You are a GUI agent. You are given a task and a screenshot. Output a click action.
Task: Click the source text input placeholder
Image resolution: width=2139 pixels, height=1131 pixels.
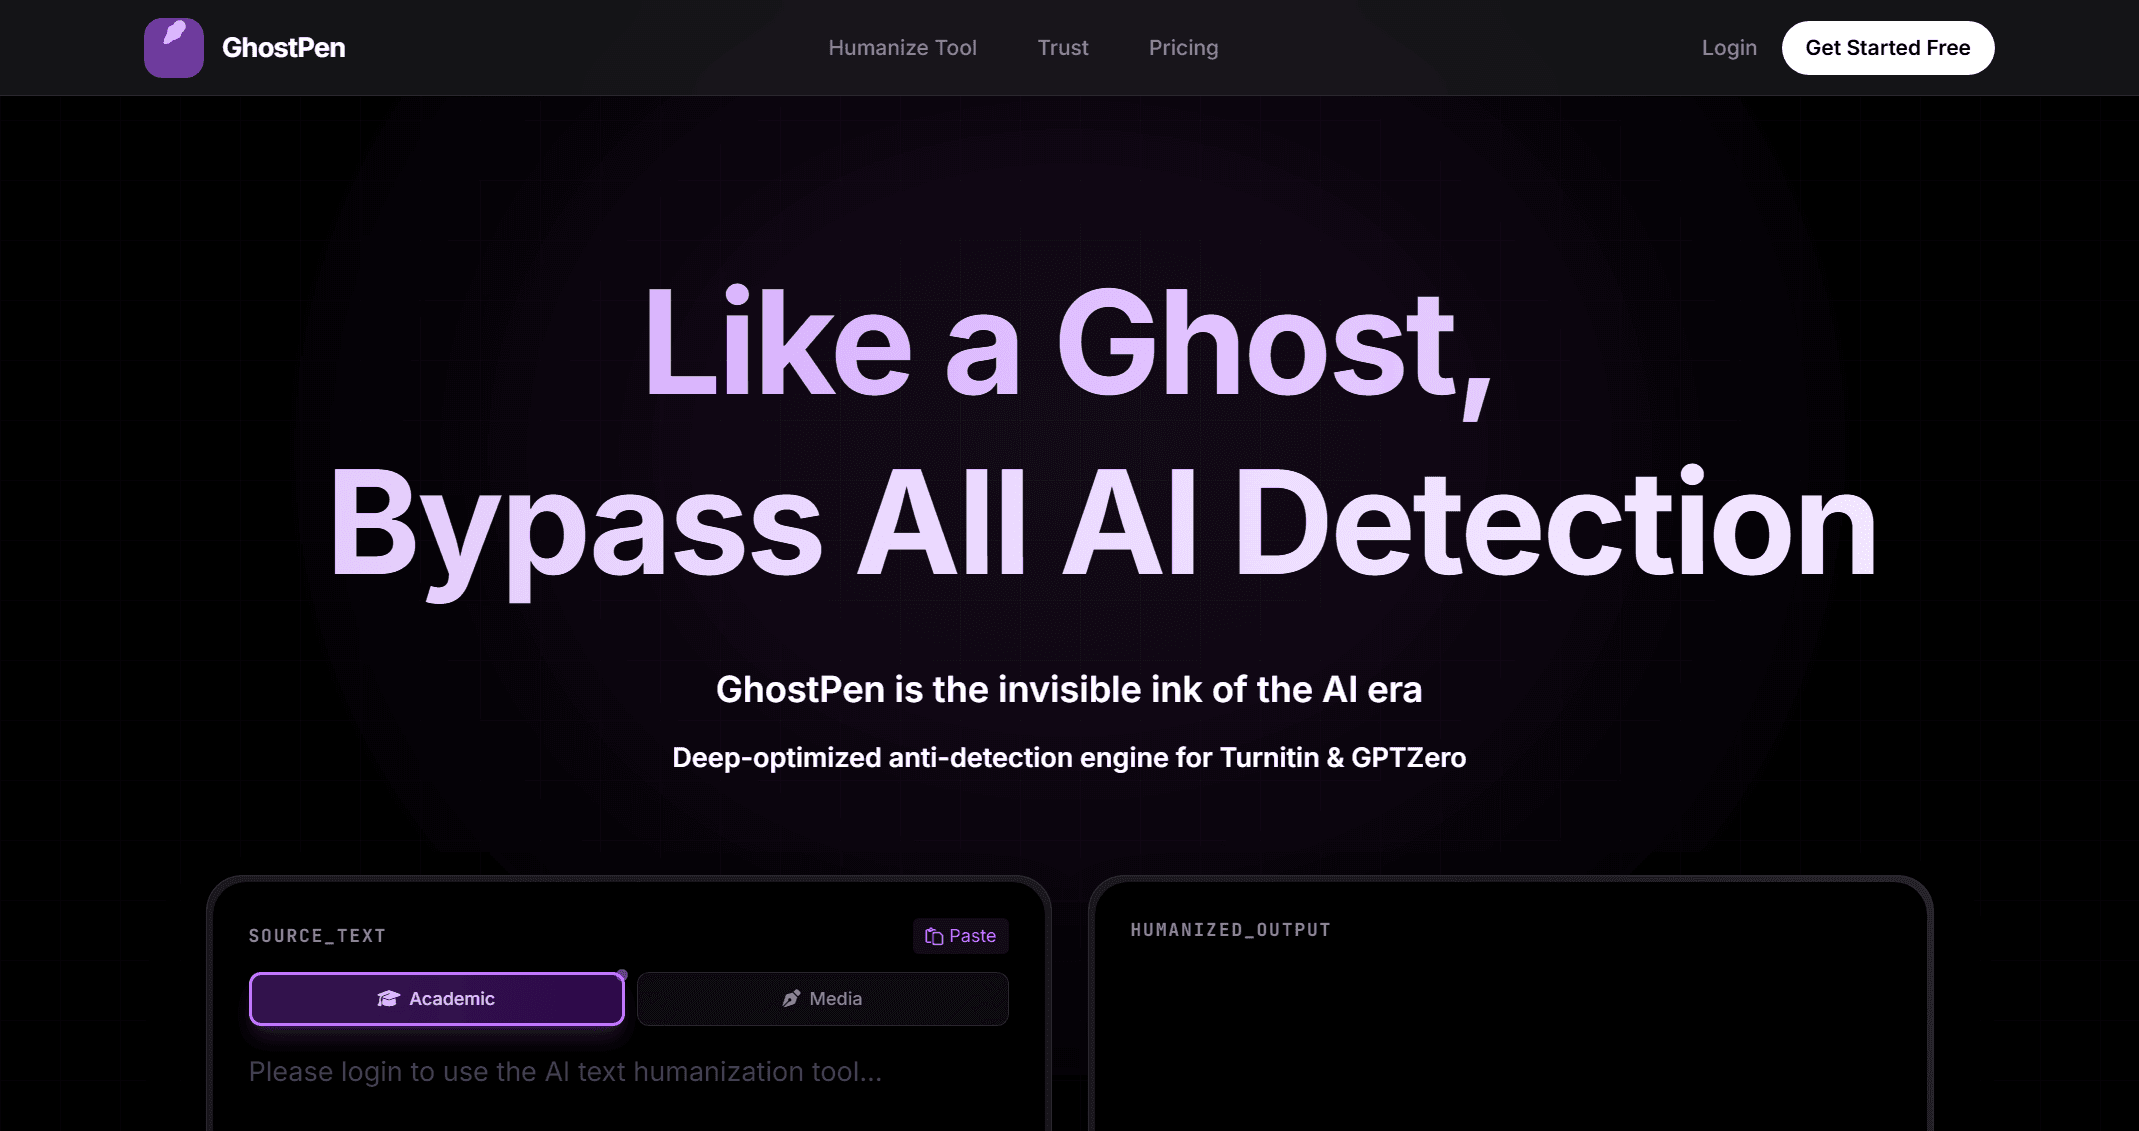(565, 1072)
